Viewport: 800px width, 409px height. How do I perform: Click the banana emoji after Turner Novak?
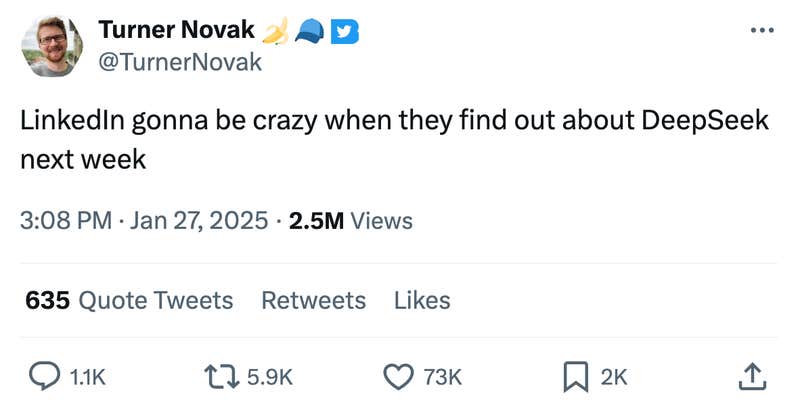(x=276, y=32)
